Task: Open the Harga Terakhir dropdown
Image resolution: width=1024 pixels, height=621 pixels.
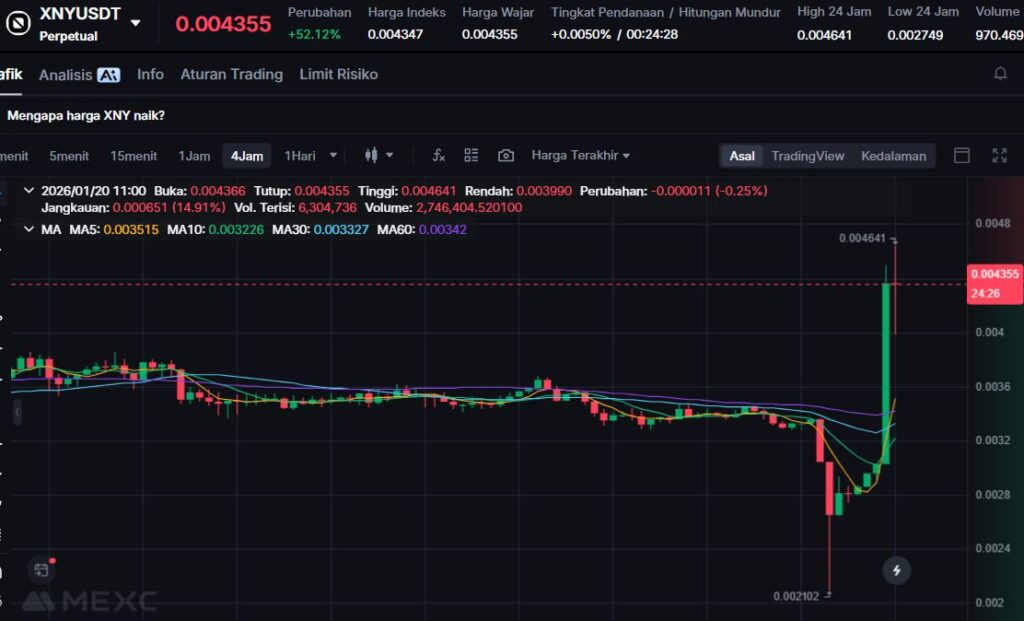Action: (x=580, y=155)
